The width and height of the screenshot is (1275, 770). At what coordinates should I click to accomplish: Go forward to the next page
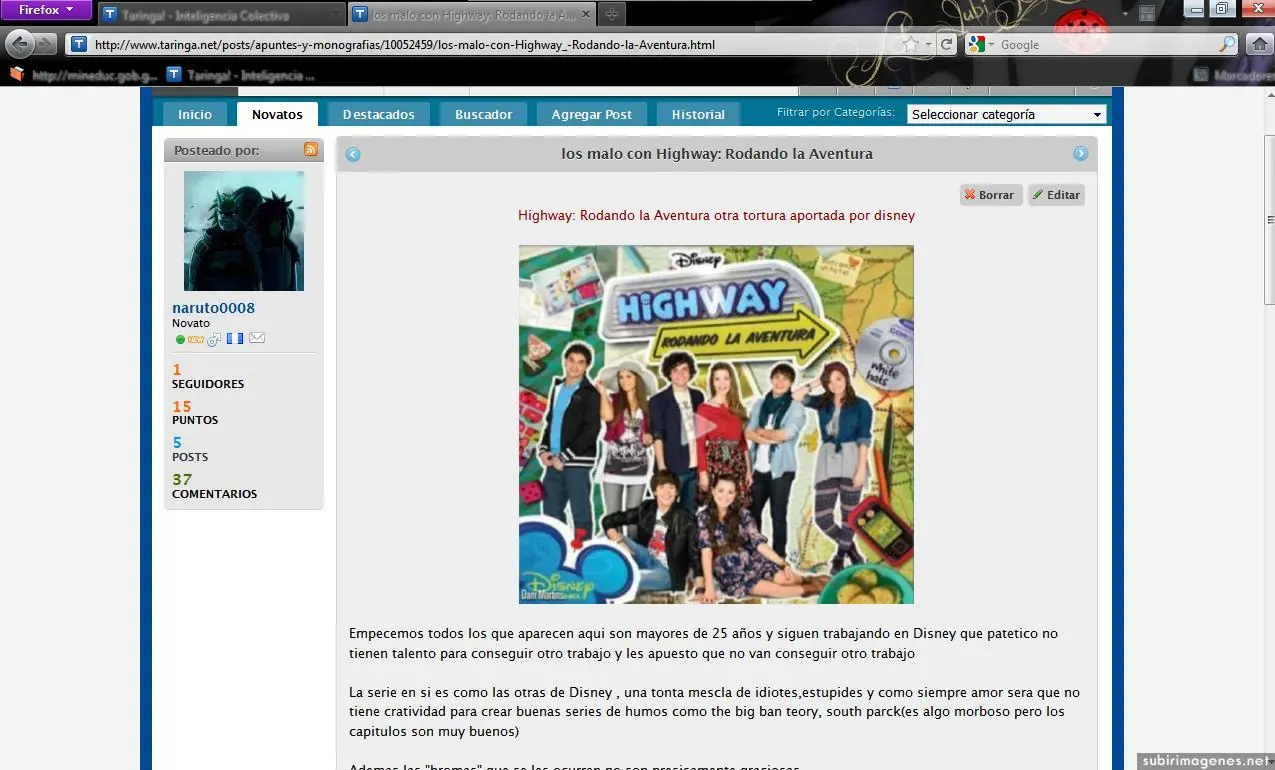coord(46,44)
